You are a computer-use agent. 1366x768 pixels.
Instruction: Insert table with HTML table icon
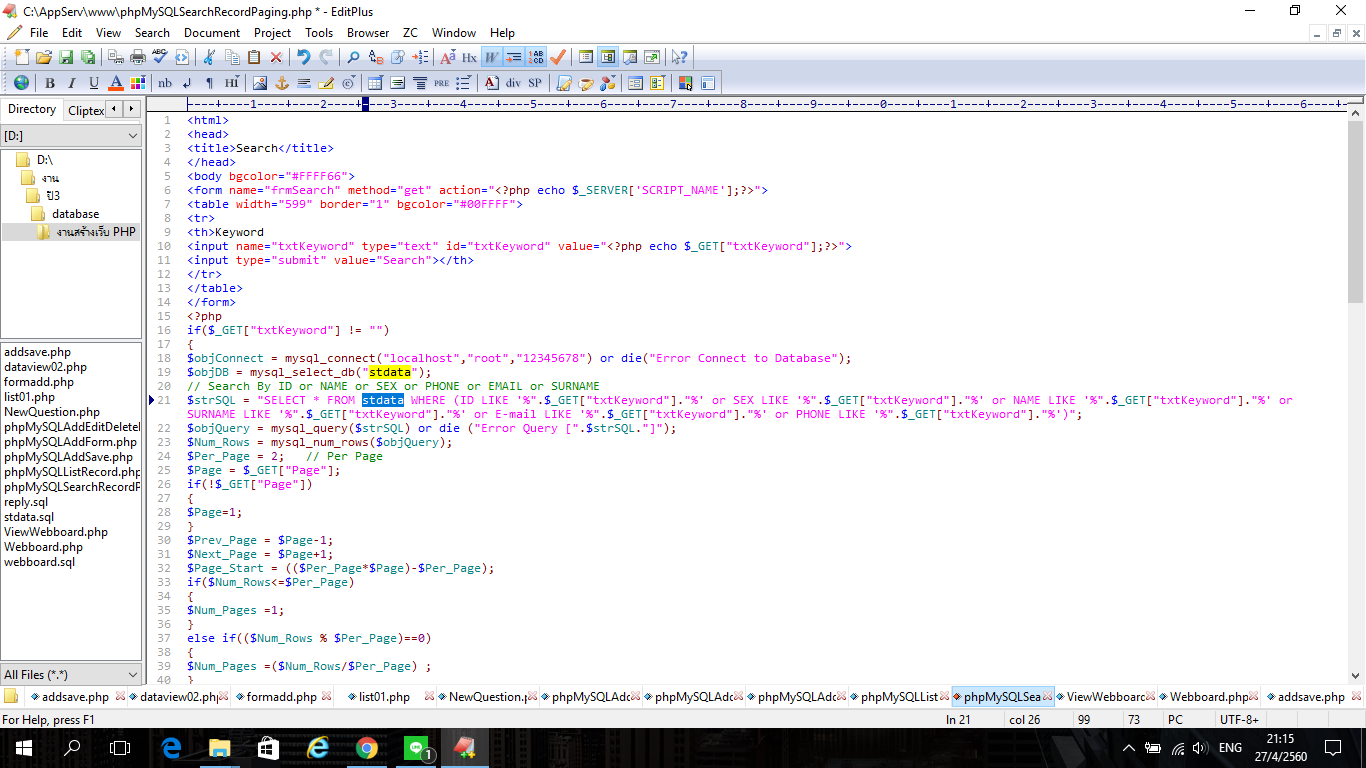pyautogui.click(x=375, y=83)
